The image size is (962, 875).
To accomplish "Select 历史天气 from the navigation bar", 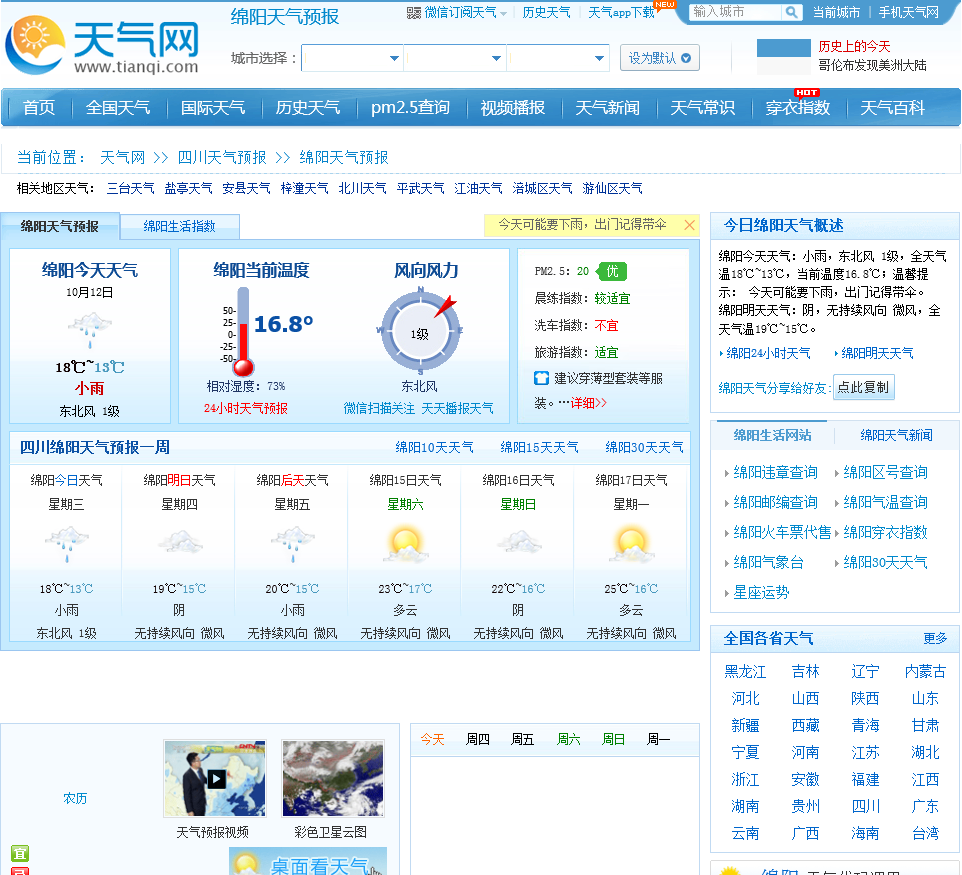I will pyautogui.click(x=308, y=108).
